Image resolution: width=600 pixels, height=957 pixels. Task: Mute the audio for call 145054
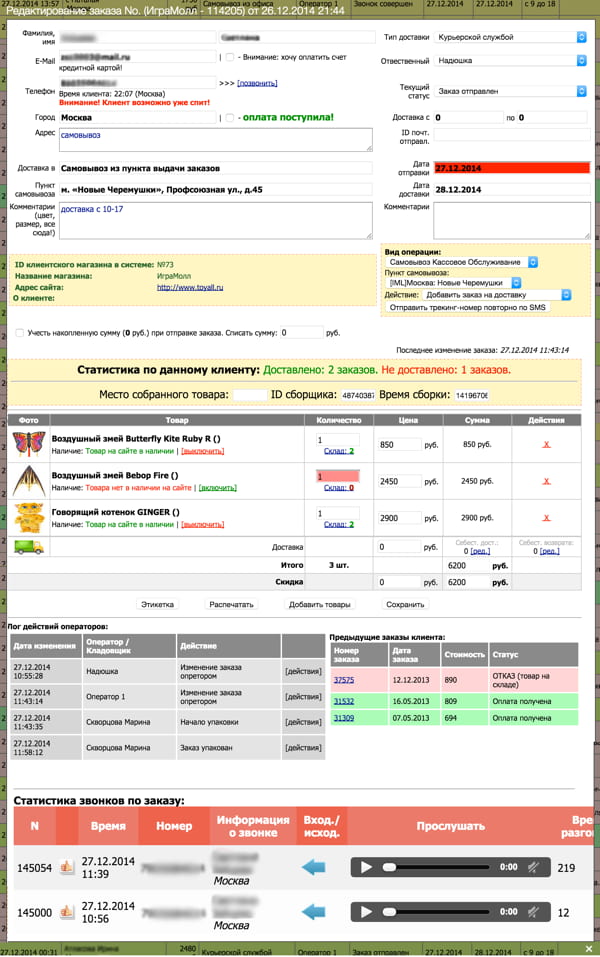click(x=533, y=867)
